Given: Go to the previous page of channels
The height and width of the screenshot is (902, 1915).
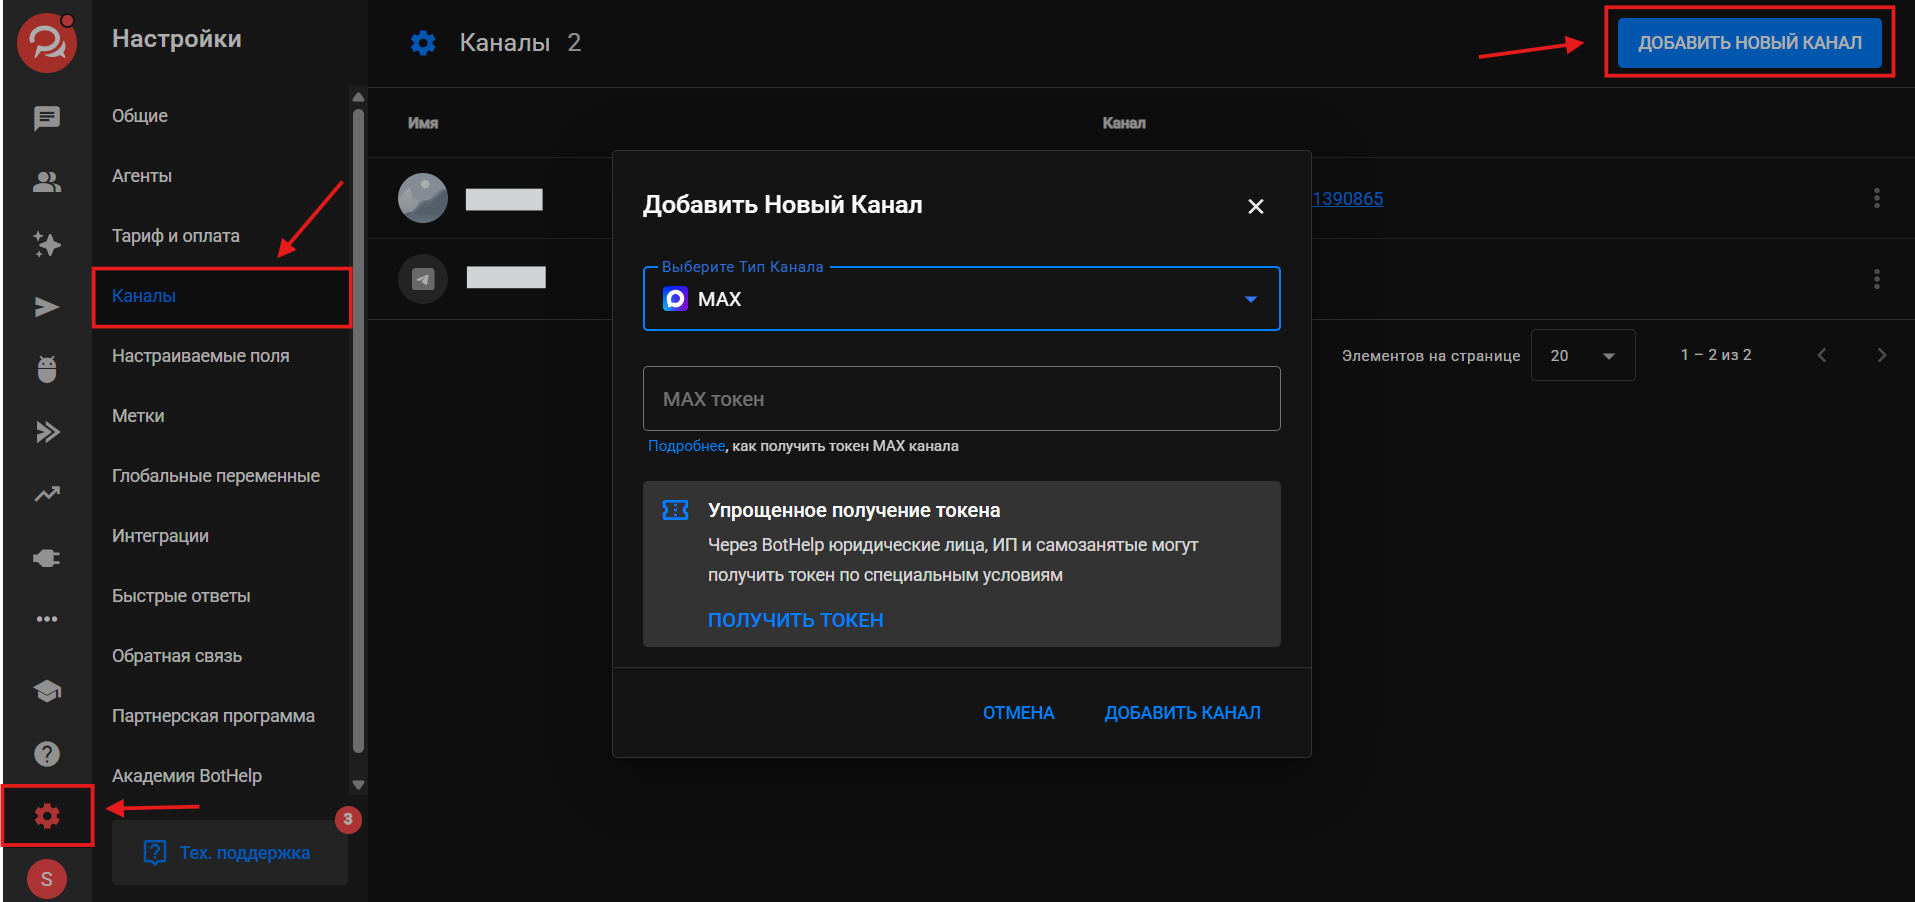Looking at the screenshot, I should pyautogui.click(x=1822, y=355).
